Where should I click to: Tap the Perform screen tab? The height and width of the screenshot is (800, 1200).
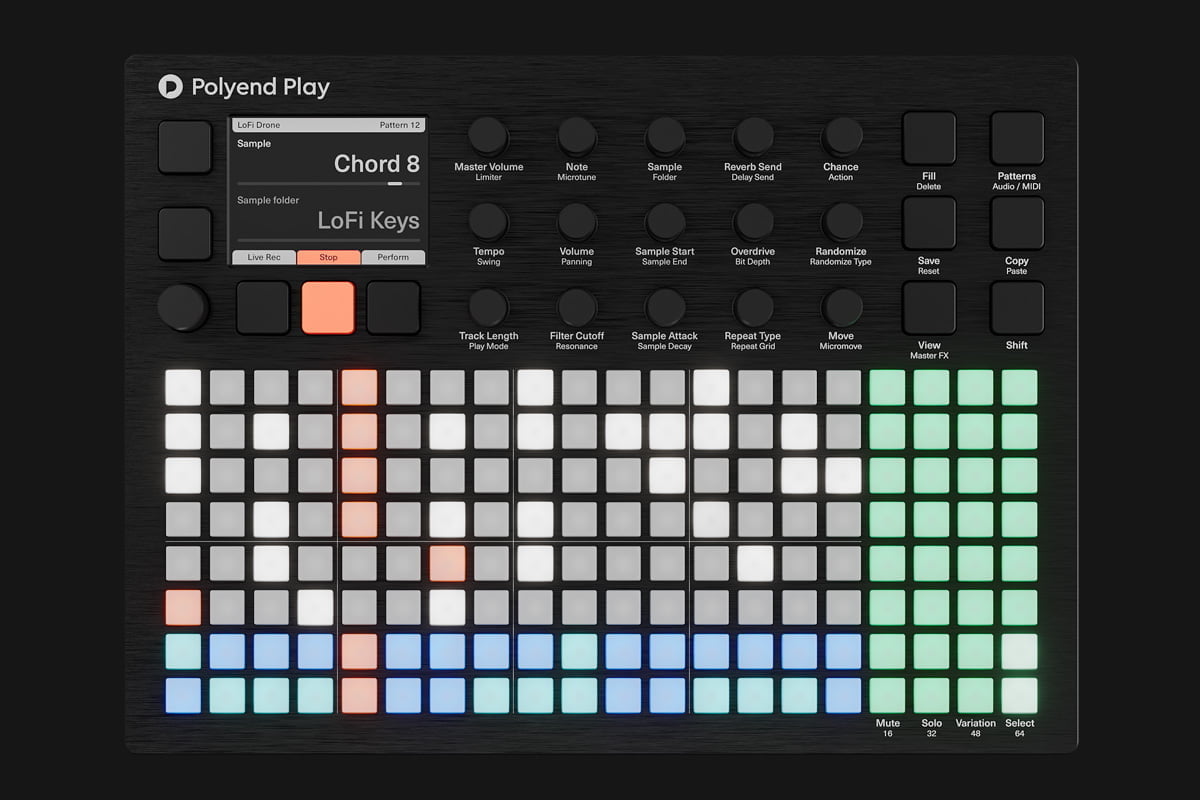tap(393, 257)
